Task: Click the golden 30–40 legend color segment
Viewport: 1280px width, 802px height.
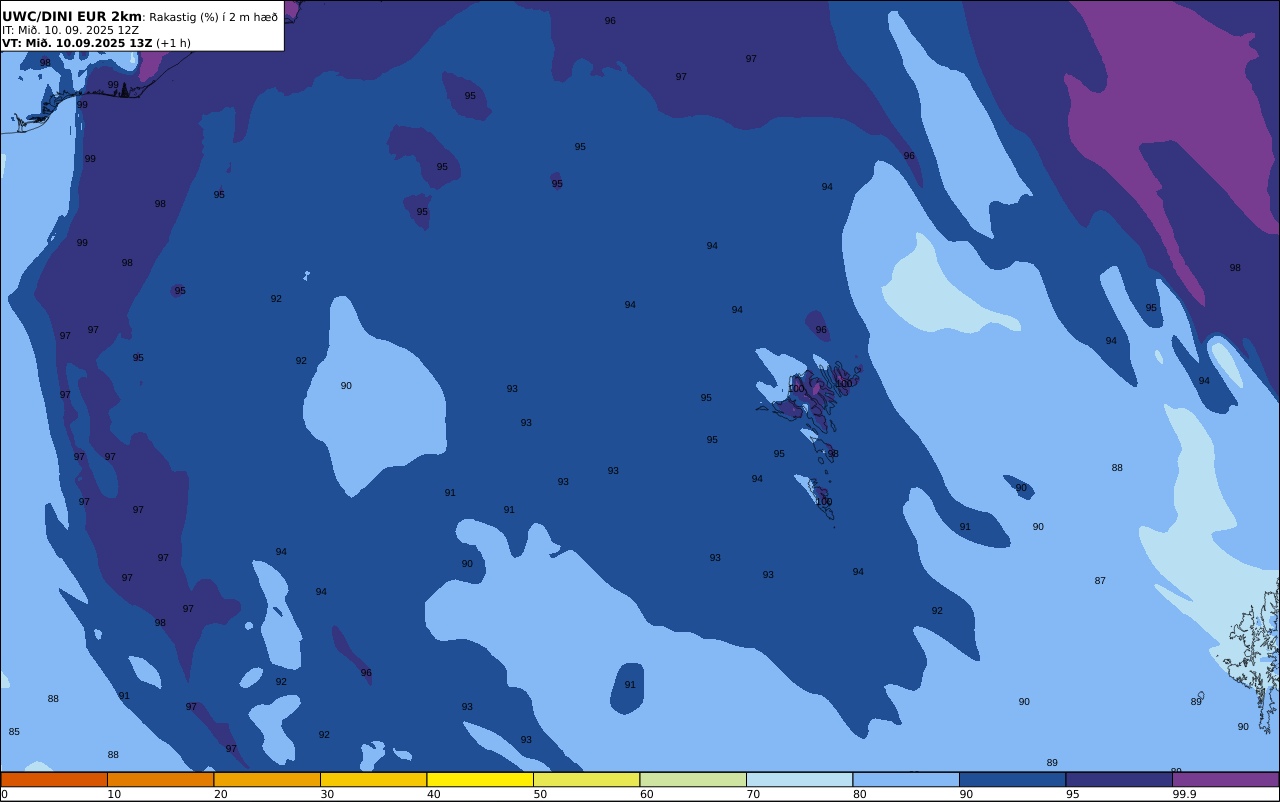Action: pyautogui.click(x=373, y=779)
